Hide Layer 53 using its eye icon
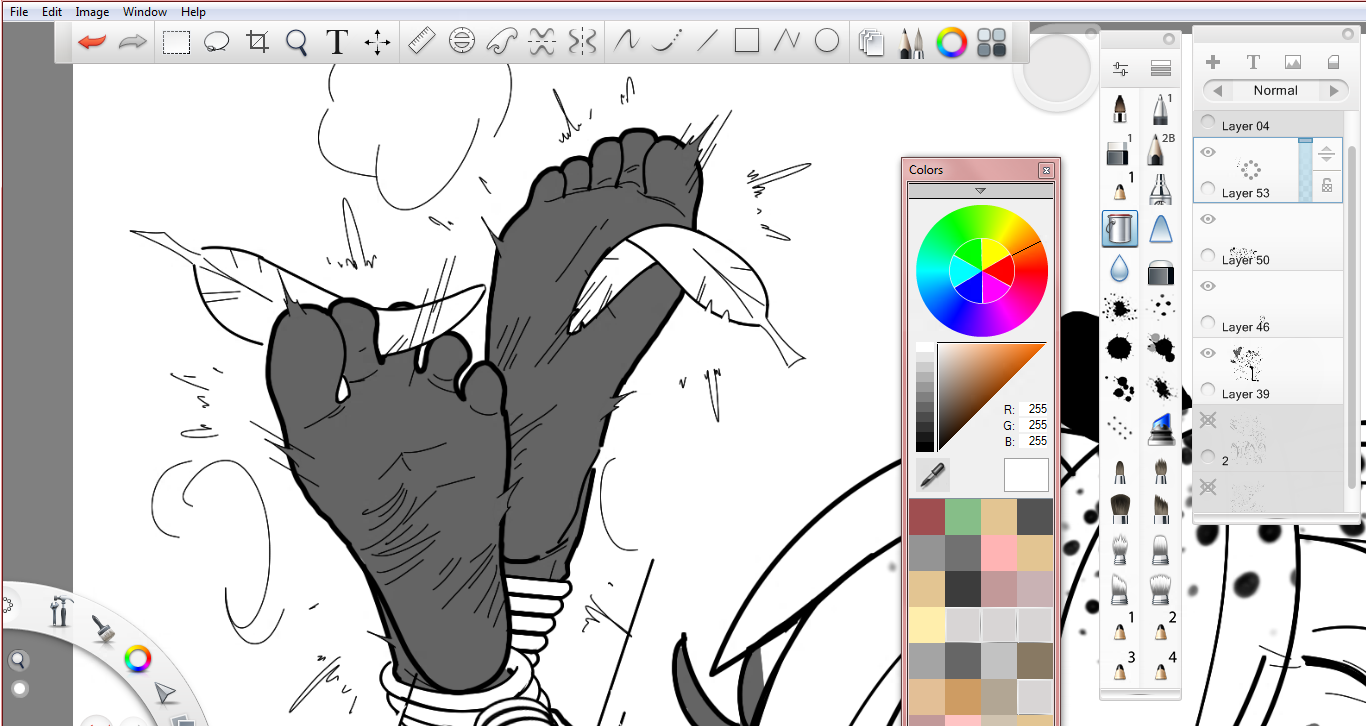Viewport: 1366px width, 726px height. tap(1208, 152)
